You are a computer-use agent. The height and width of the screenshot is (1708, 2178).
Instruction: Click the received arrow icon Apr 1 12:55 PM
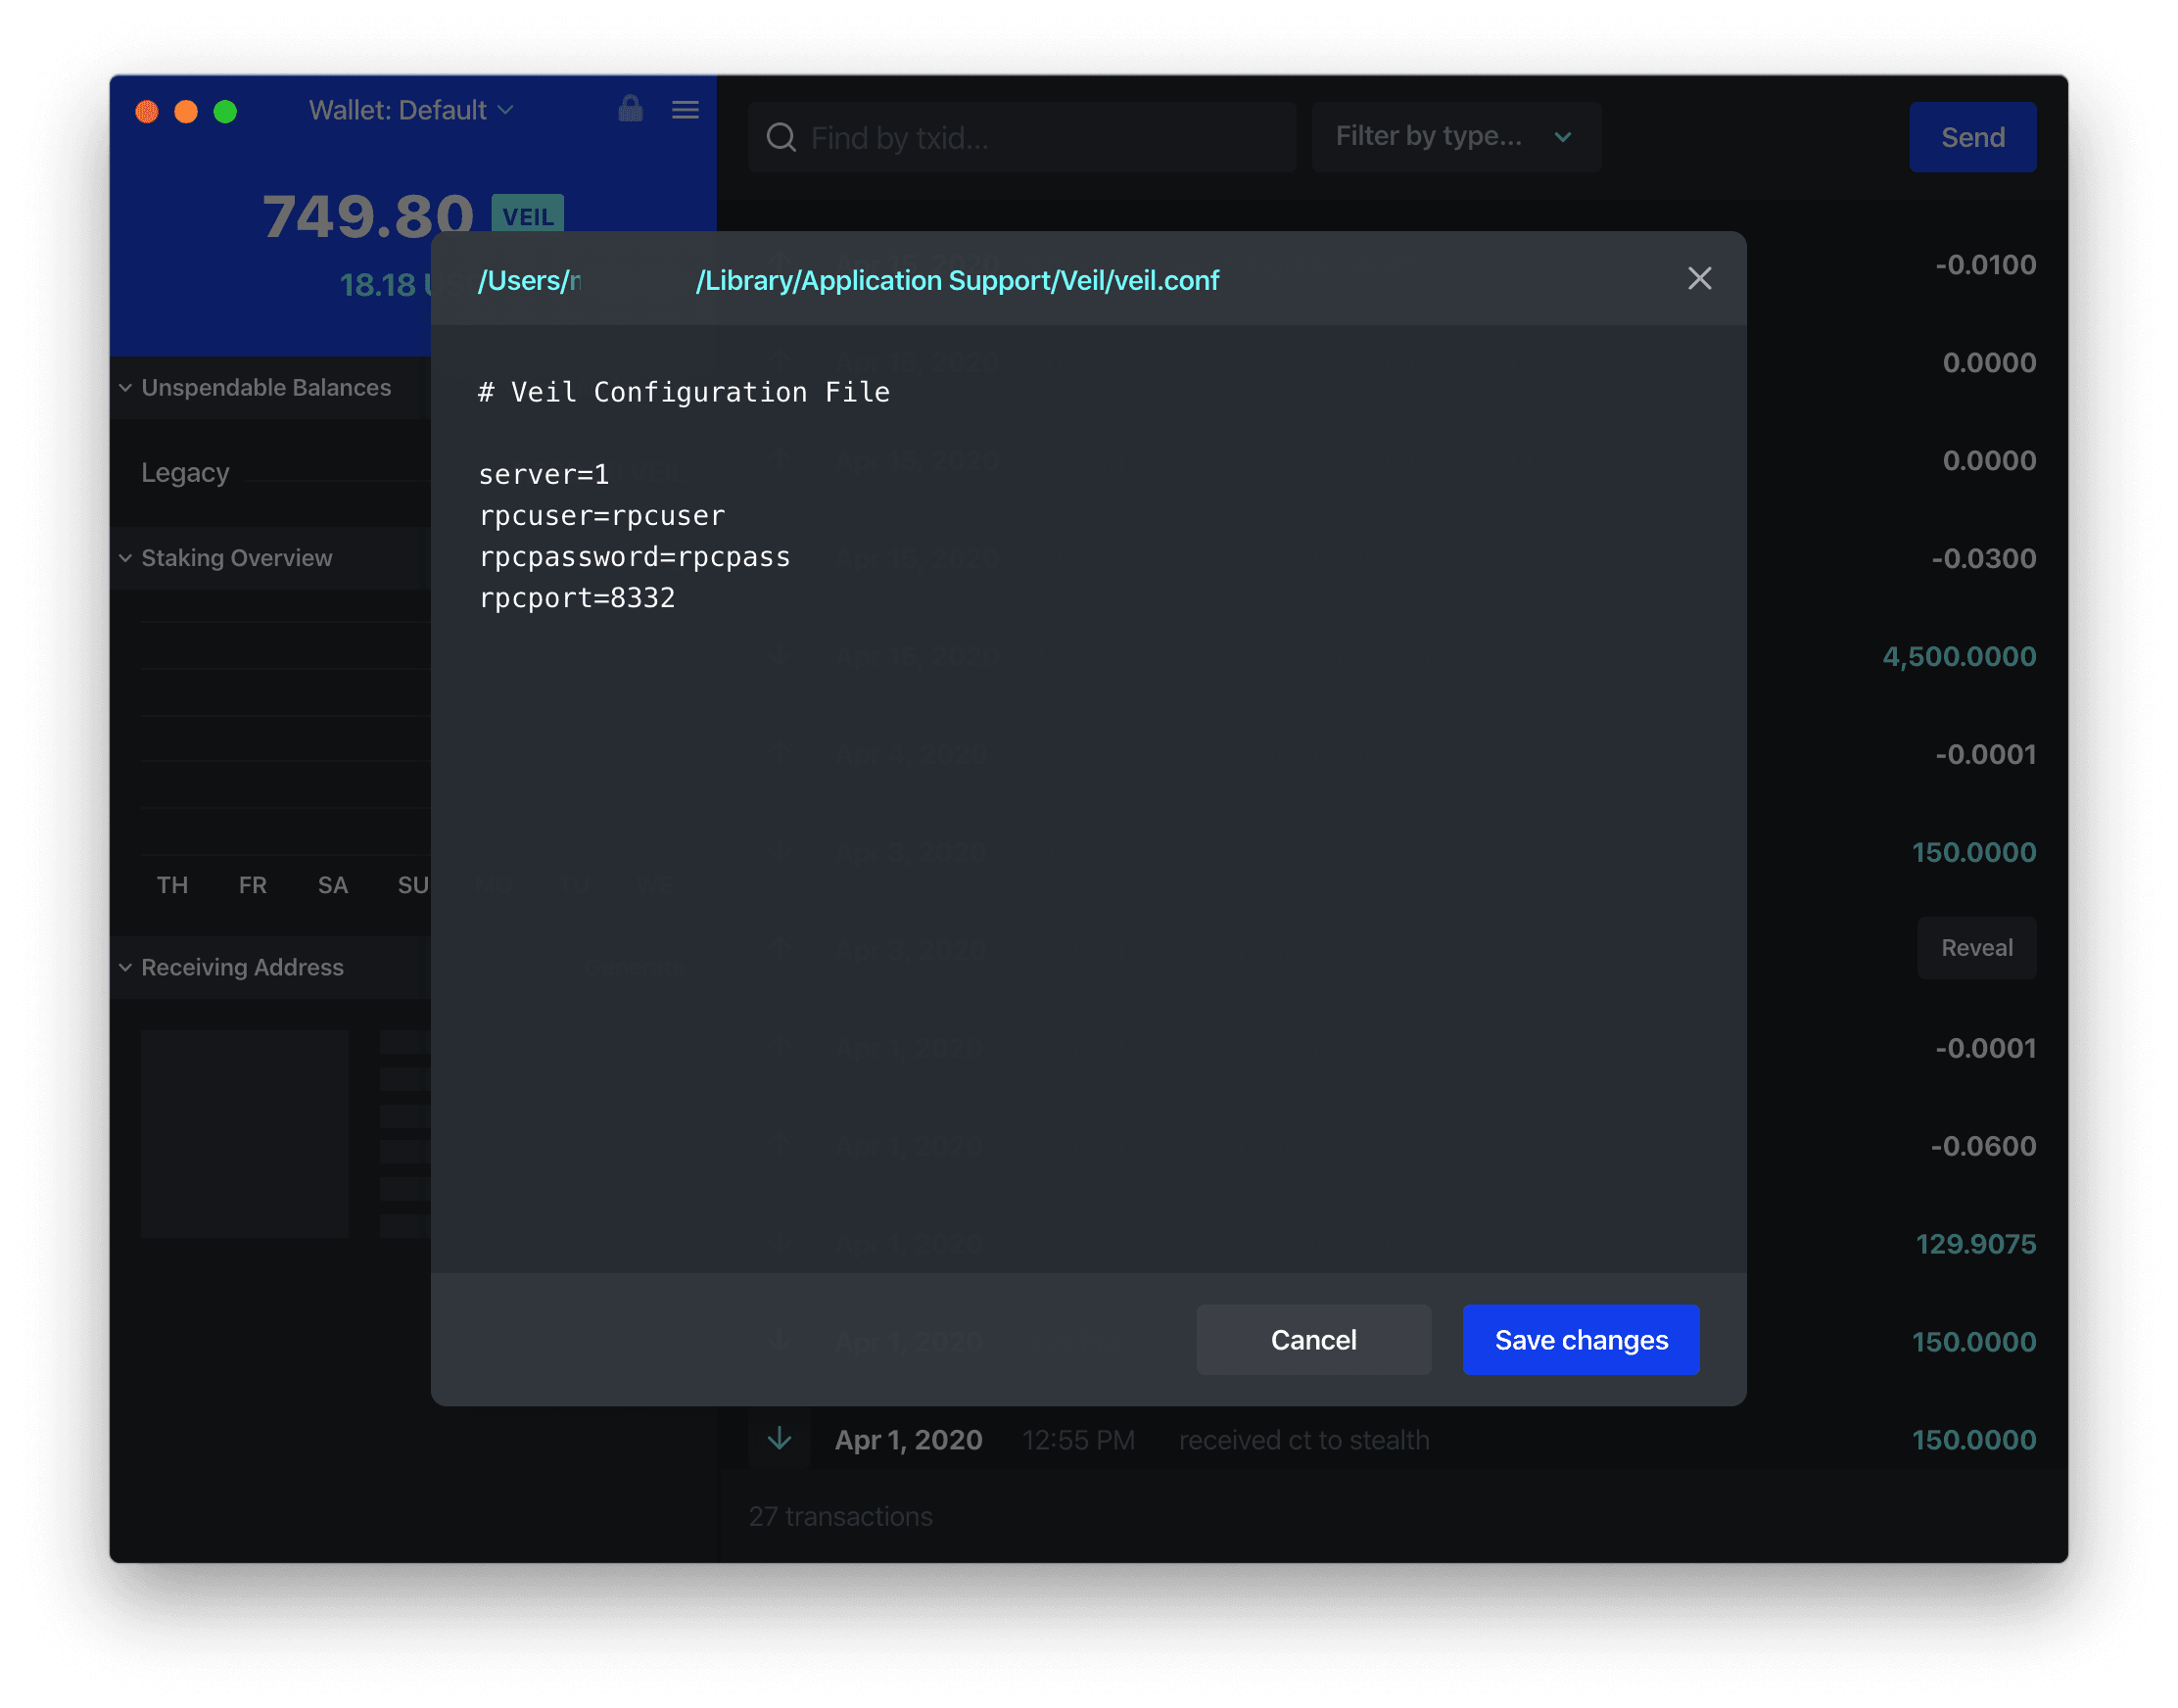(779, 1439)
